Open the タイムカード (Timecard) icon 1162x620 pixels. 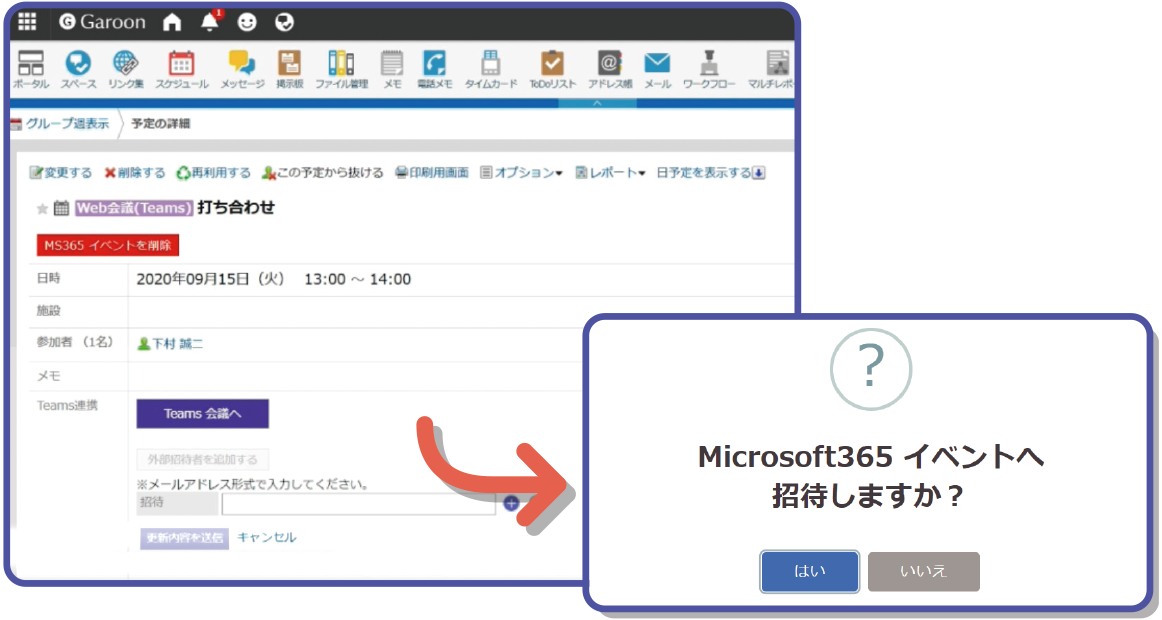point(490,62)
